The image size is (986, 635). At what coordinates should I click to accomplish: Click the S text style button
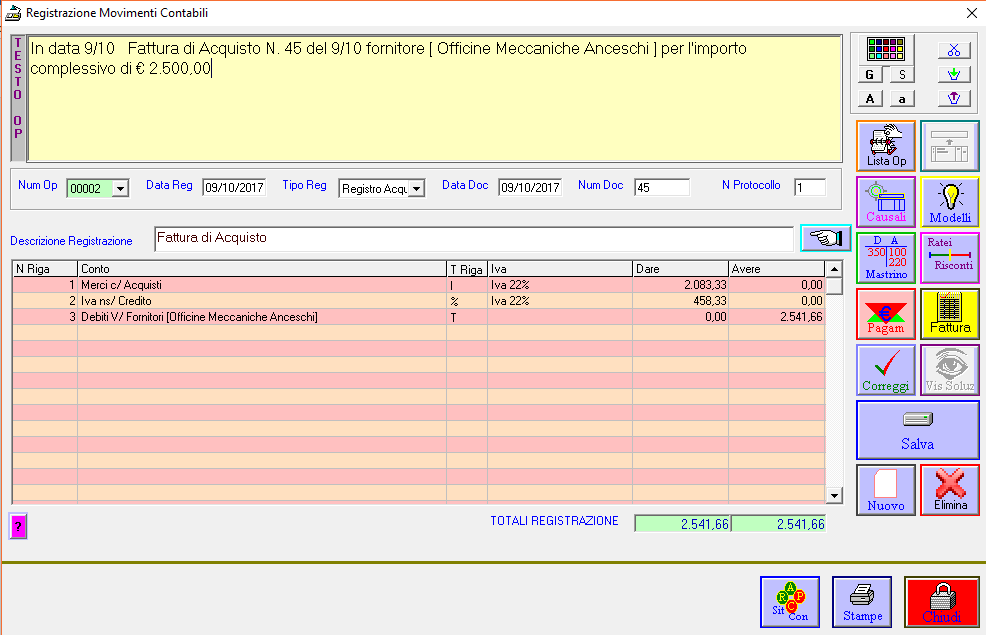click(x=902, y=75)
